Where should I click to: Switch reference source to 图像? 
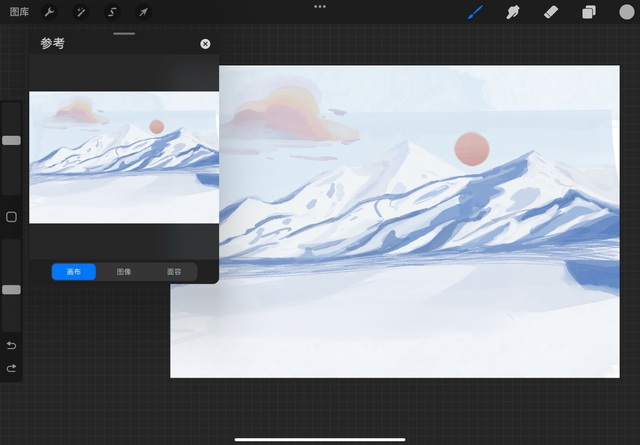click(x=124, y=272)
